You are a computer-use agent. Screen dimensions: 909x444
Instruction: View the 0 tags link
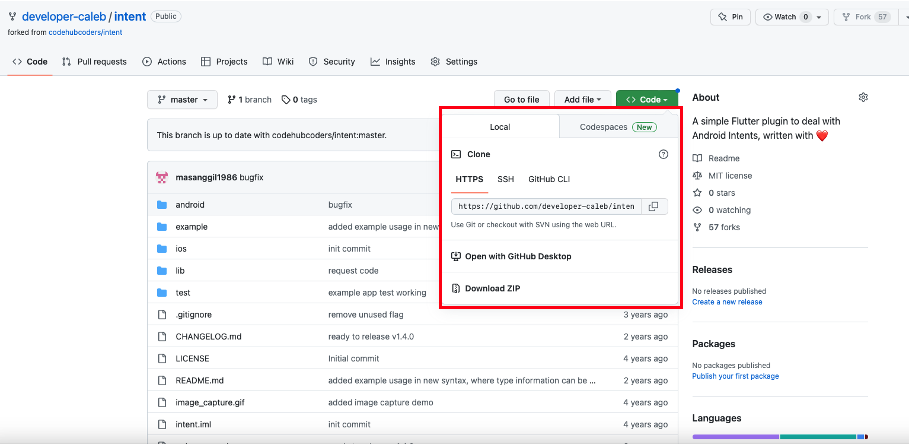pos(299,100)
